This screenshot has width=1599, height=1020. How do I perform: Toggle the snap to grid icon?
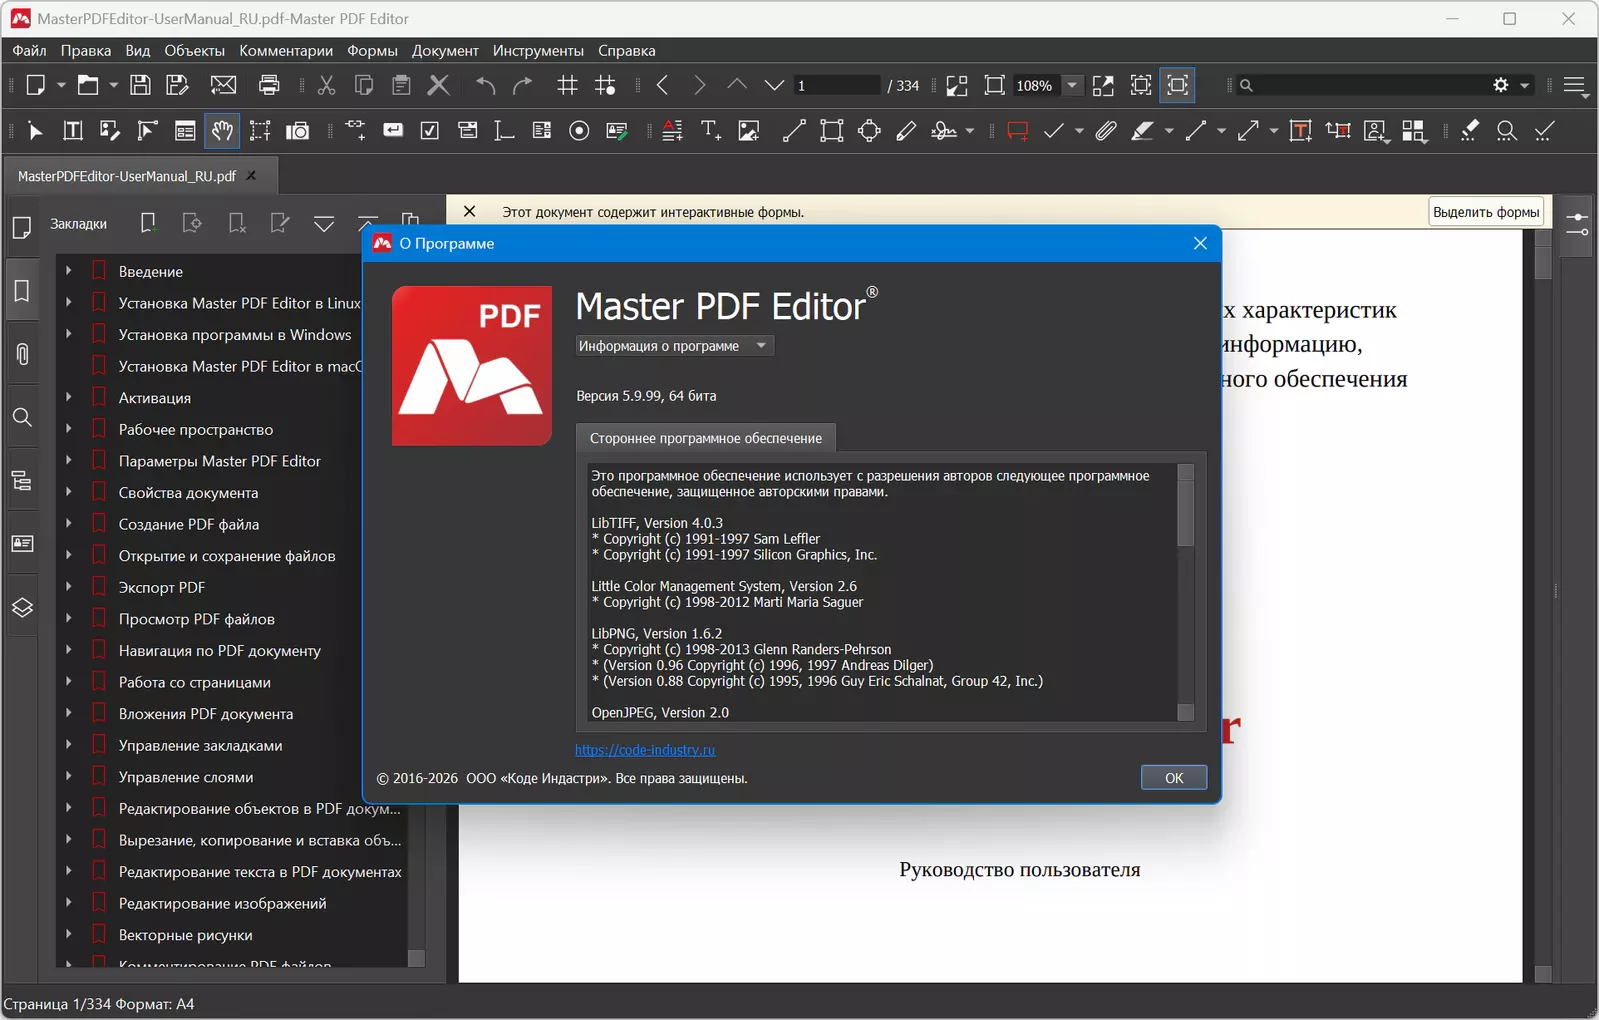605,85
